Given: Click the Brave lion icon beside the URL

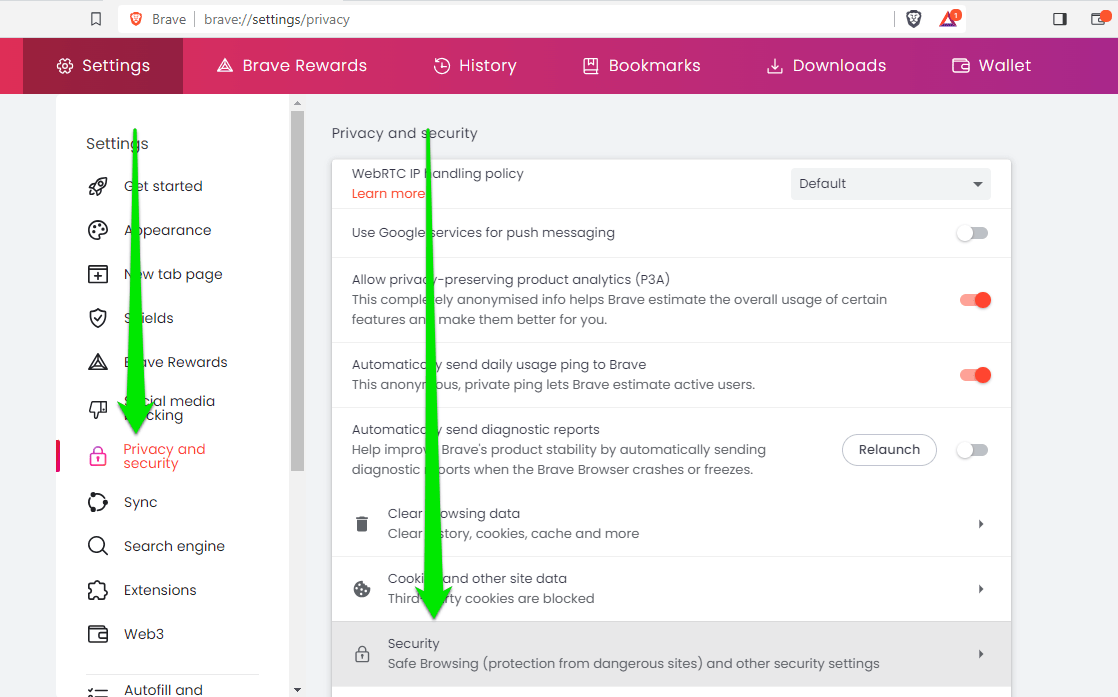Looking at the screenshot, I should click(135, 19).
